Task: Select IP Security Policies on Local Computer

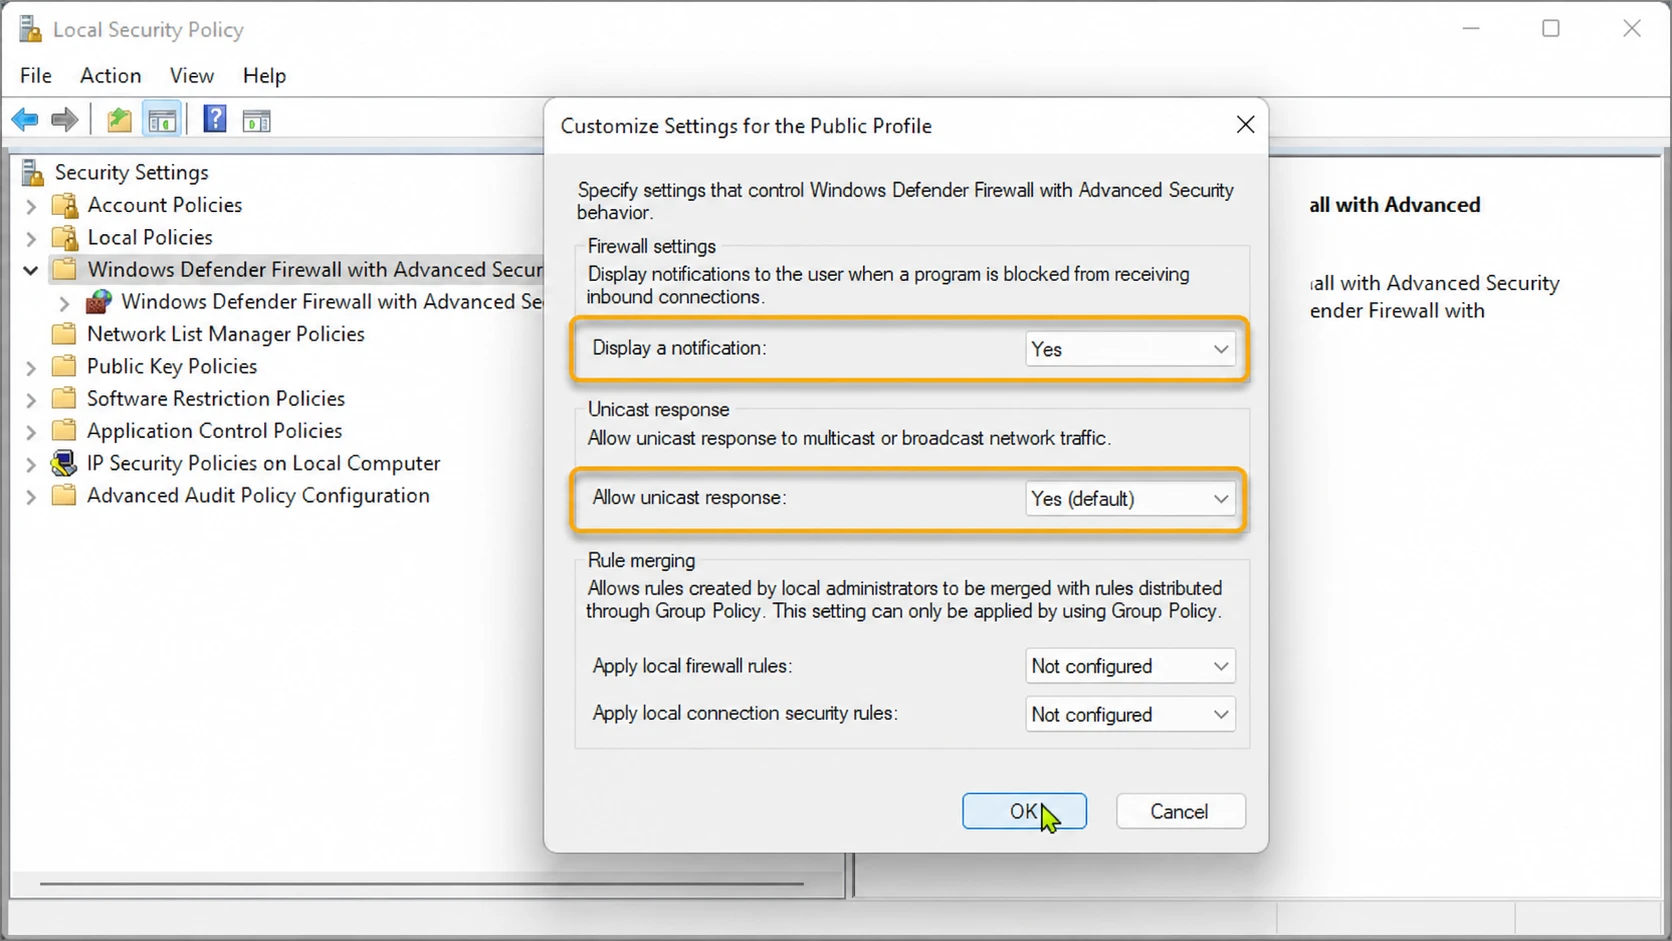Action: [264, 463]
